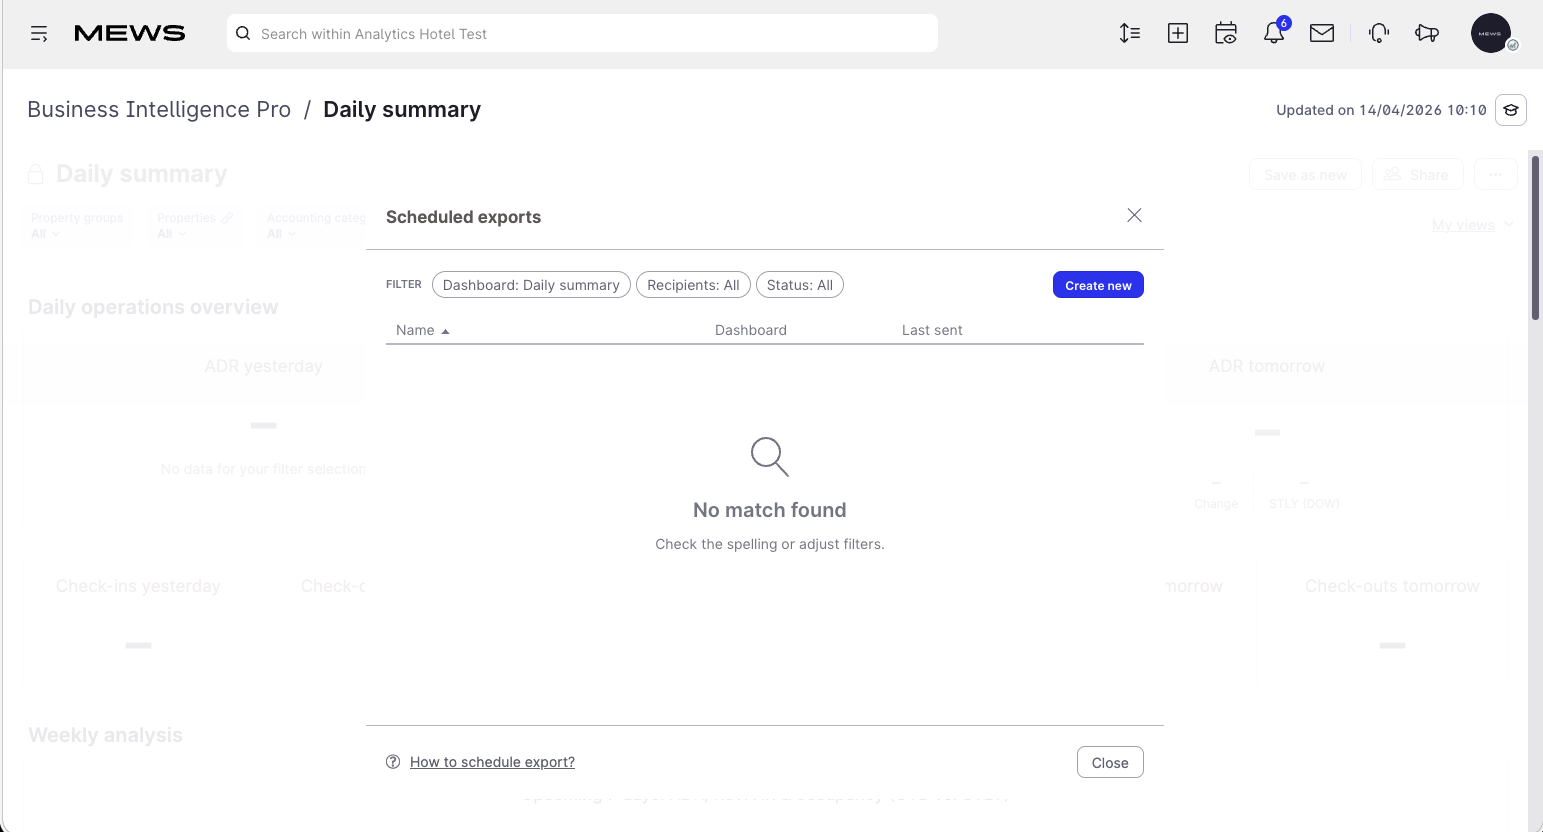Open the sort list icon in the header
This screenshot has height=832, width=1543.
[1130, 33]
